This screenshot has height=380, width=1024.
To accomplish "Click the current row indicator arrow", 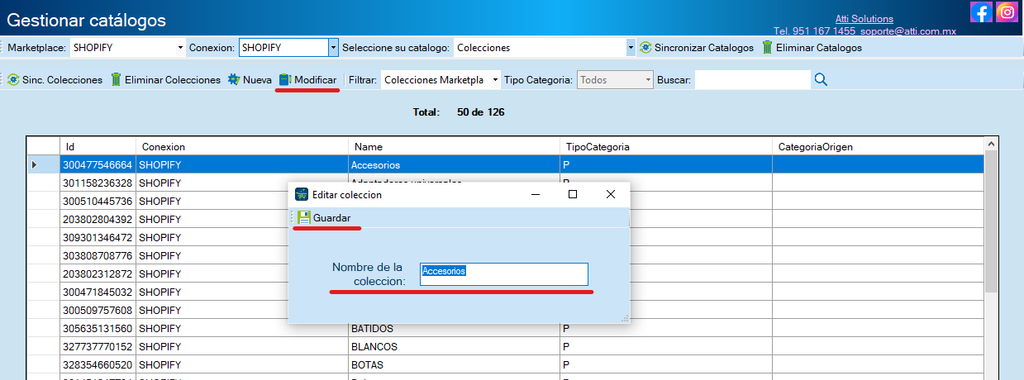I will coord(35,165).
